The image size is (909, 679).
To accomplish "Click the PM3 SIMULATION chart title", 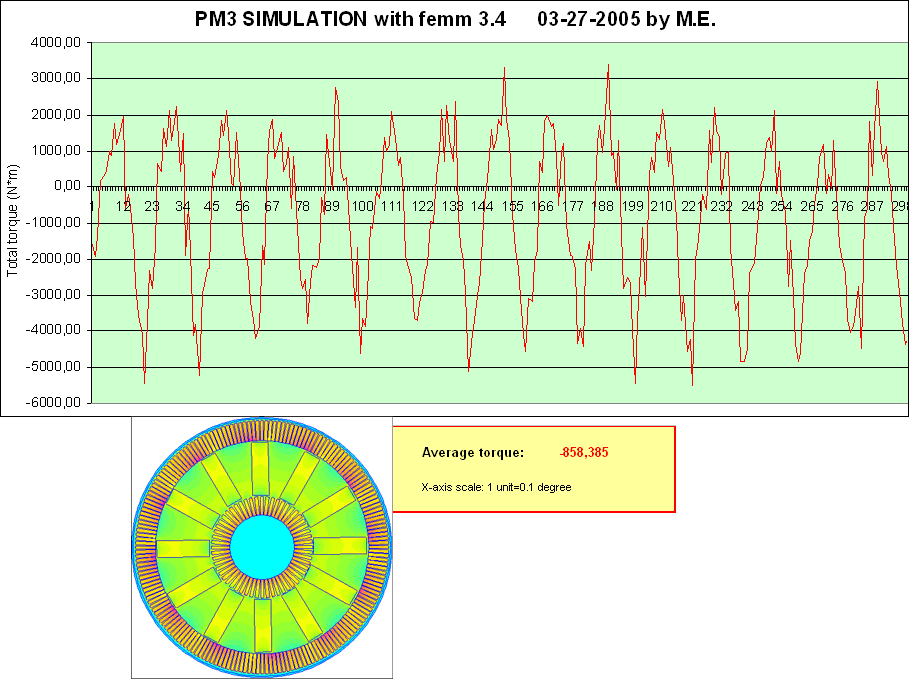I will (x=453, y=19).
